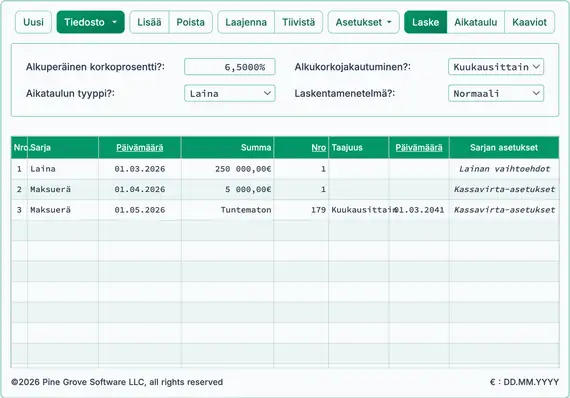
Task: Click the € : DD.MM.YYYY format indicator
Action: coord(524,382)
